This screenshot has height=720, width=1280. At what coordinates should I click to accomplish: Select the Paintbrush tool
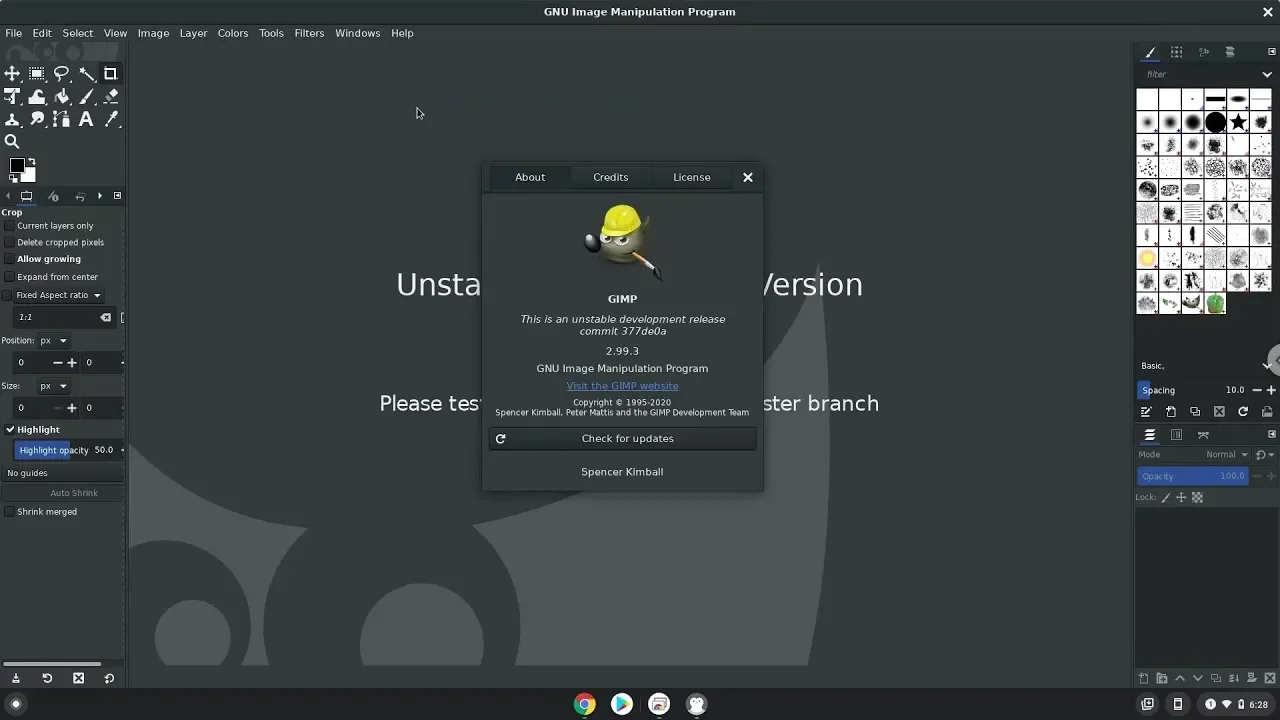(86, 96)
